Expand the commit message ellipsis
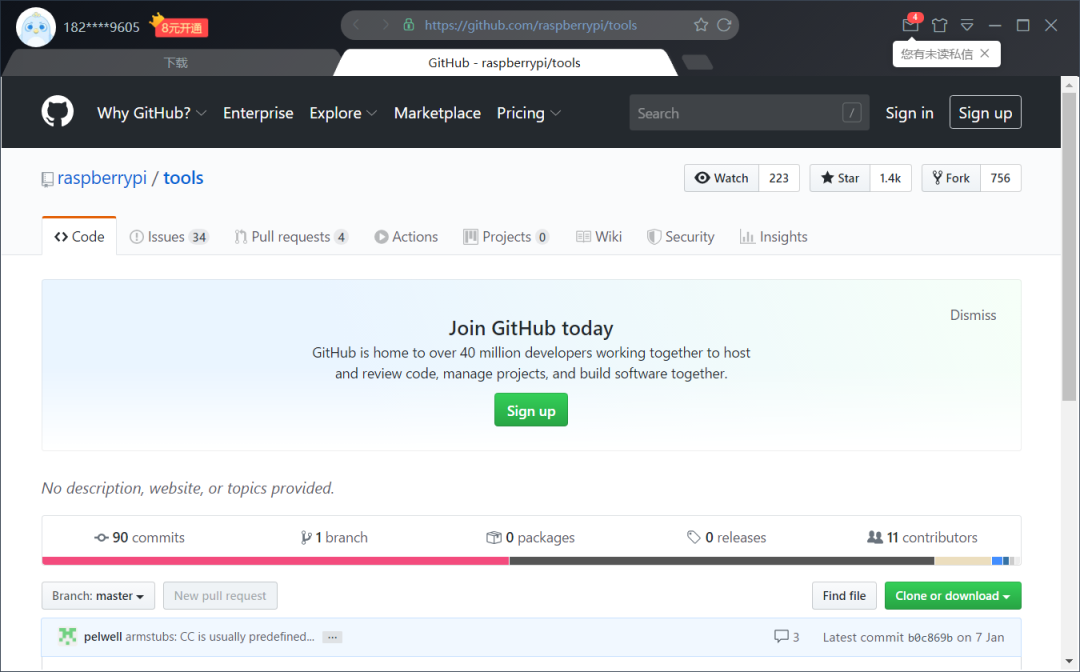 coord(332,637)
